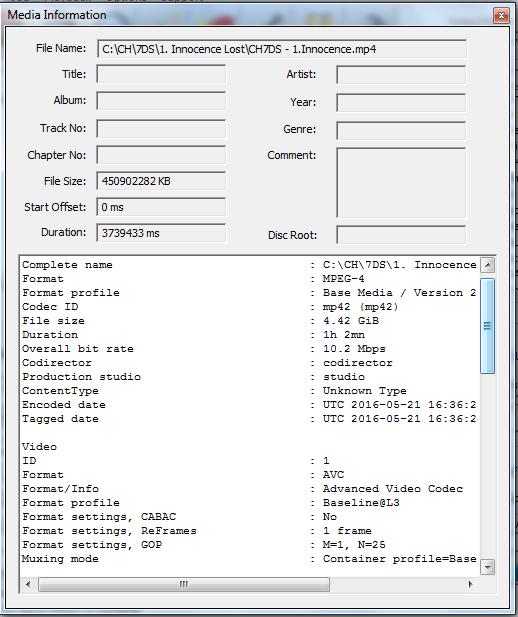The image size is (518, 617).
Task: Click the scroll right arrow in details pane
Action: (470, 584)
